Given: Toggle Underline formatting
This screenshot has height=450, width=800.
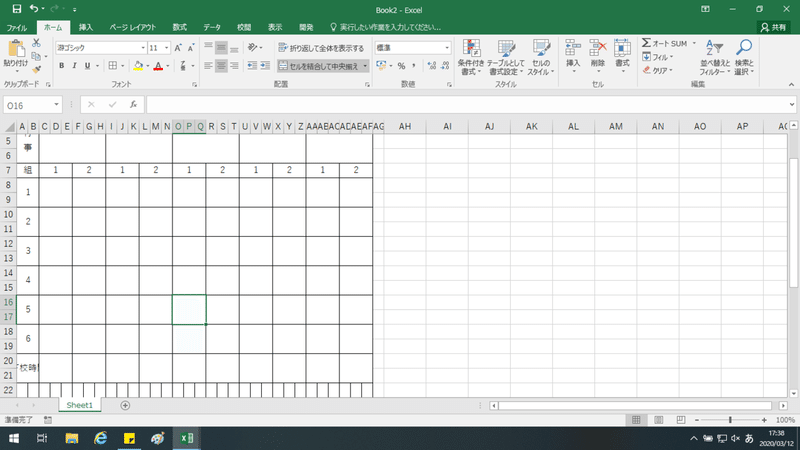Looking at the screenshot, I should click(x=87, y=66).
